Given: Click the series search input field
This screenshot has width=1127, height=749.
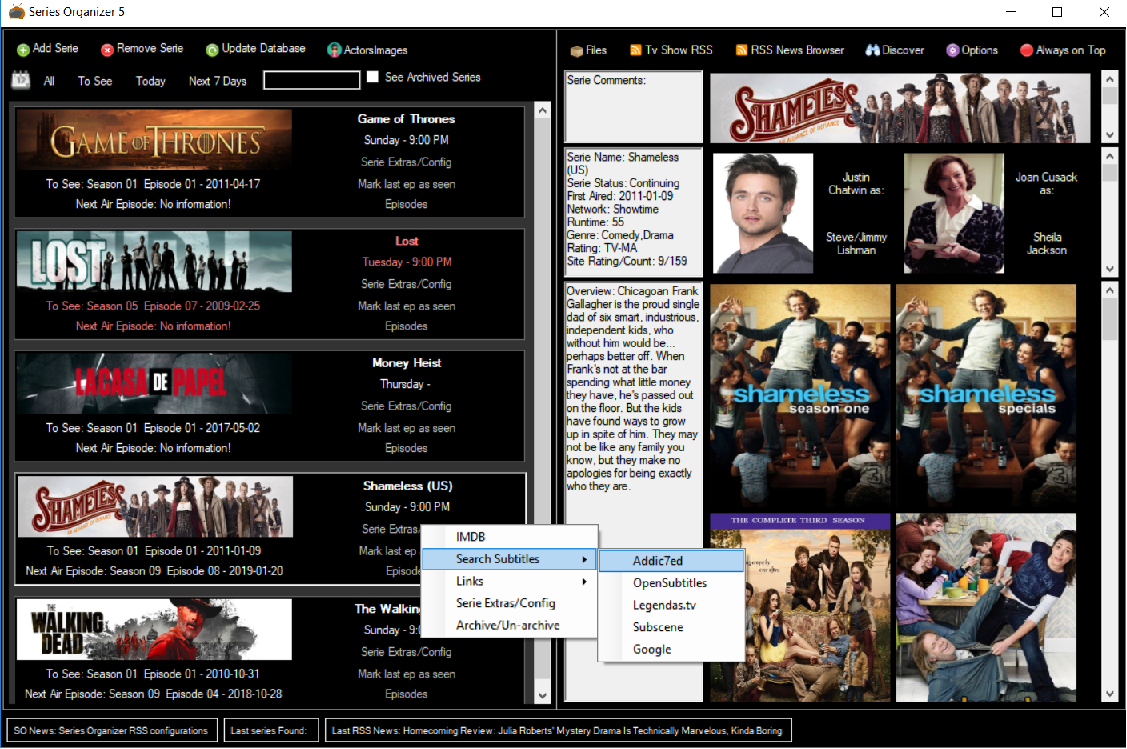Looking at the screenshot, I should tap(311, 81).
